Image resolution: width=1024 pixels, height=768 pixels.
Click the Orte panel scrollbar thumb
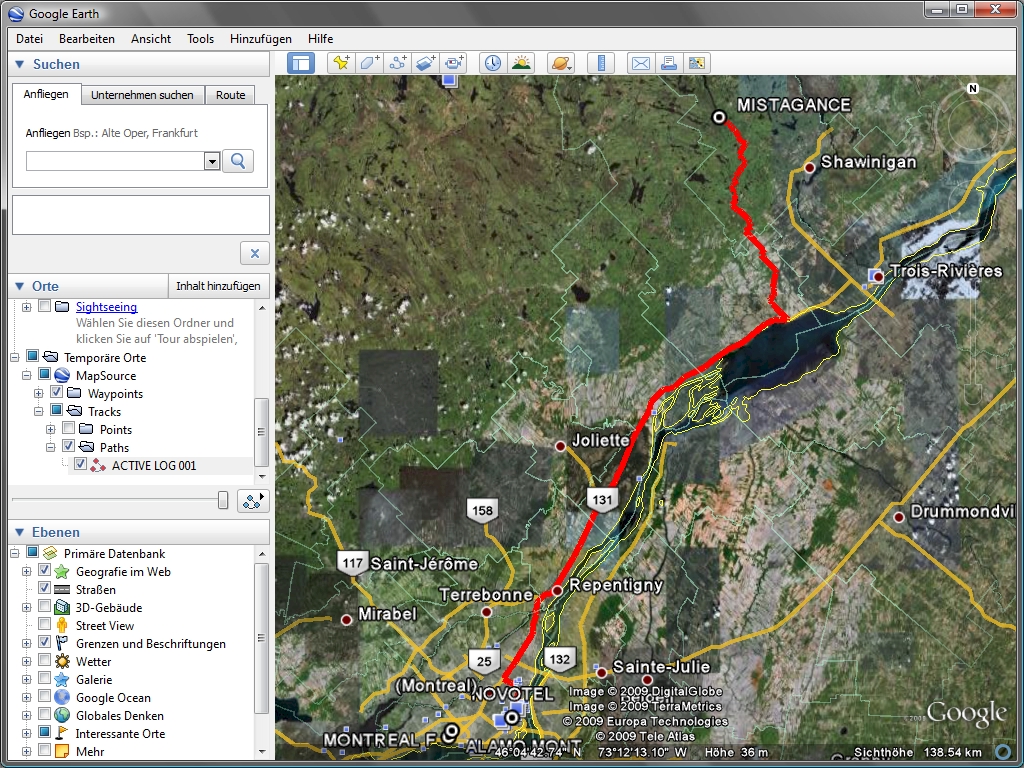[261, 432]
